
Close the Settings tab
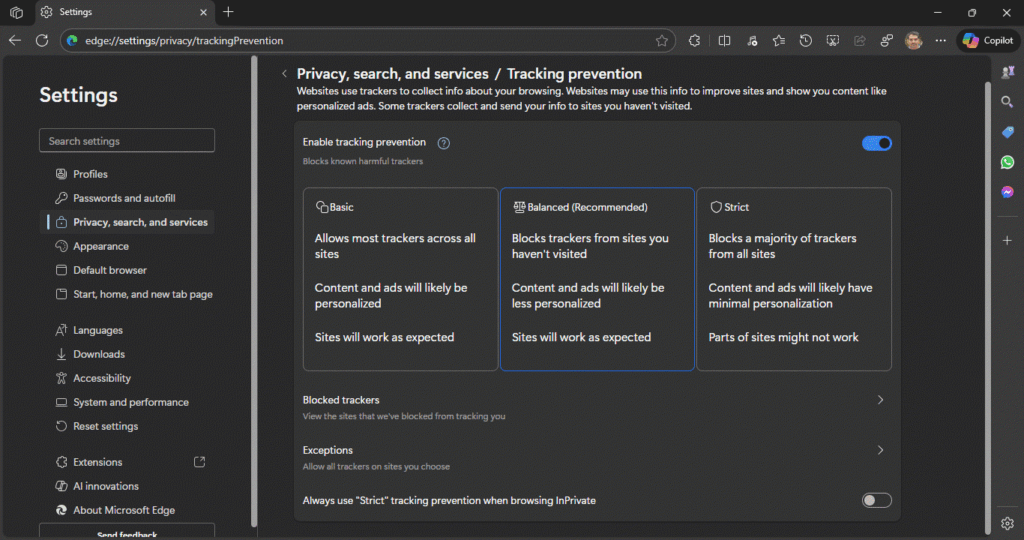203,12
